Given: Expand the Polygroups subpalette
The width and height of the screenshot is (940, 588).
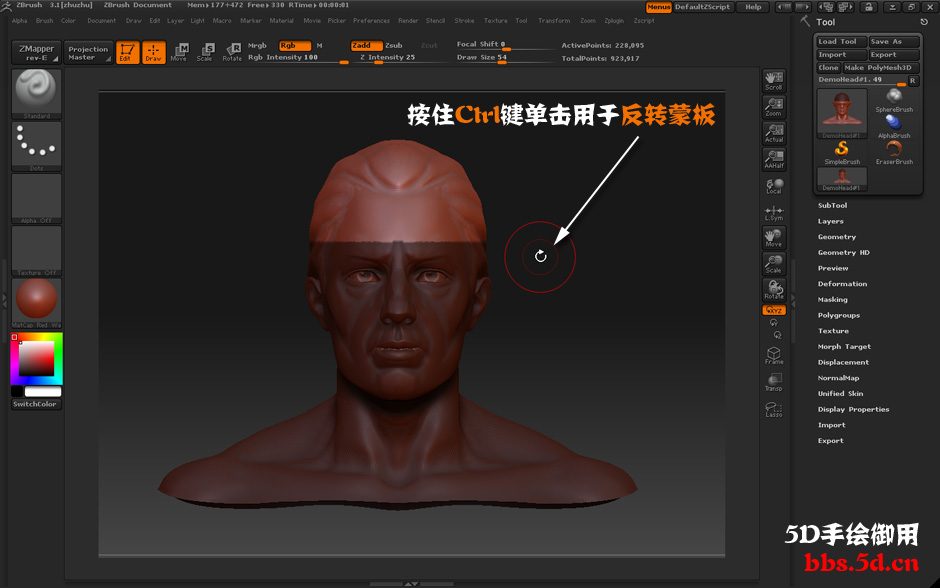Looking at the screenshot, I should [839, 315].
